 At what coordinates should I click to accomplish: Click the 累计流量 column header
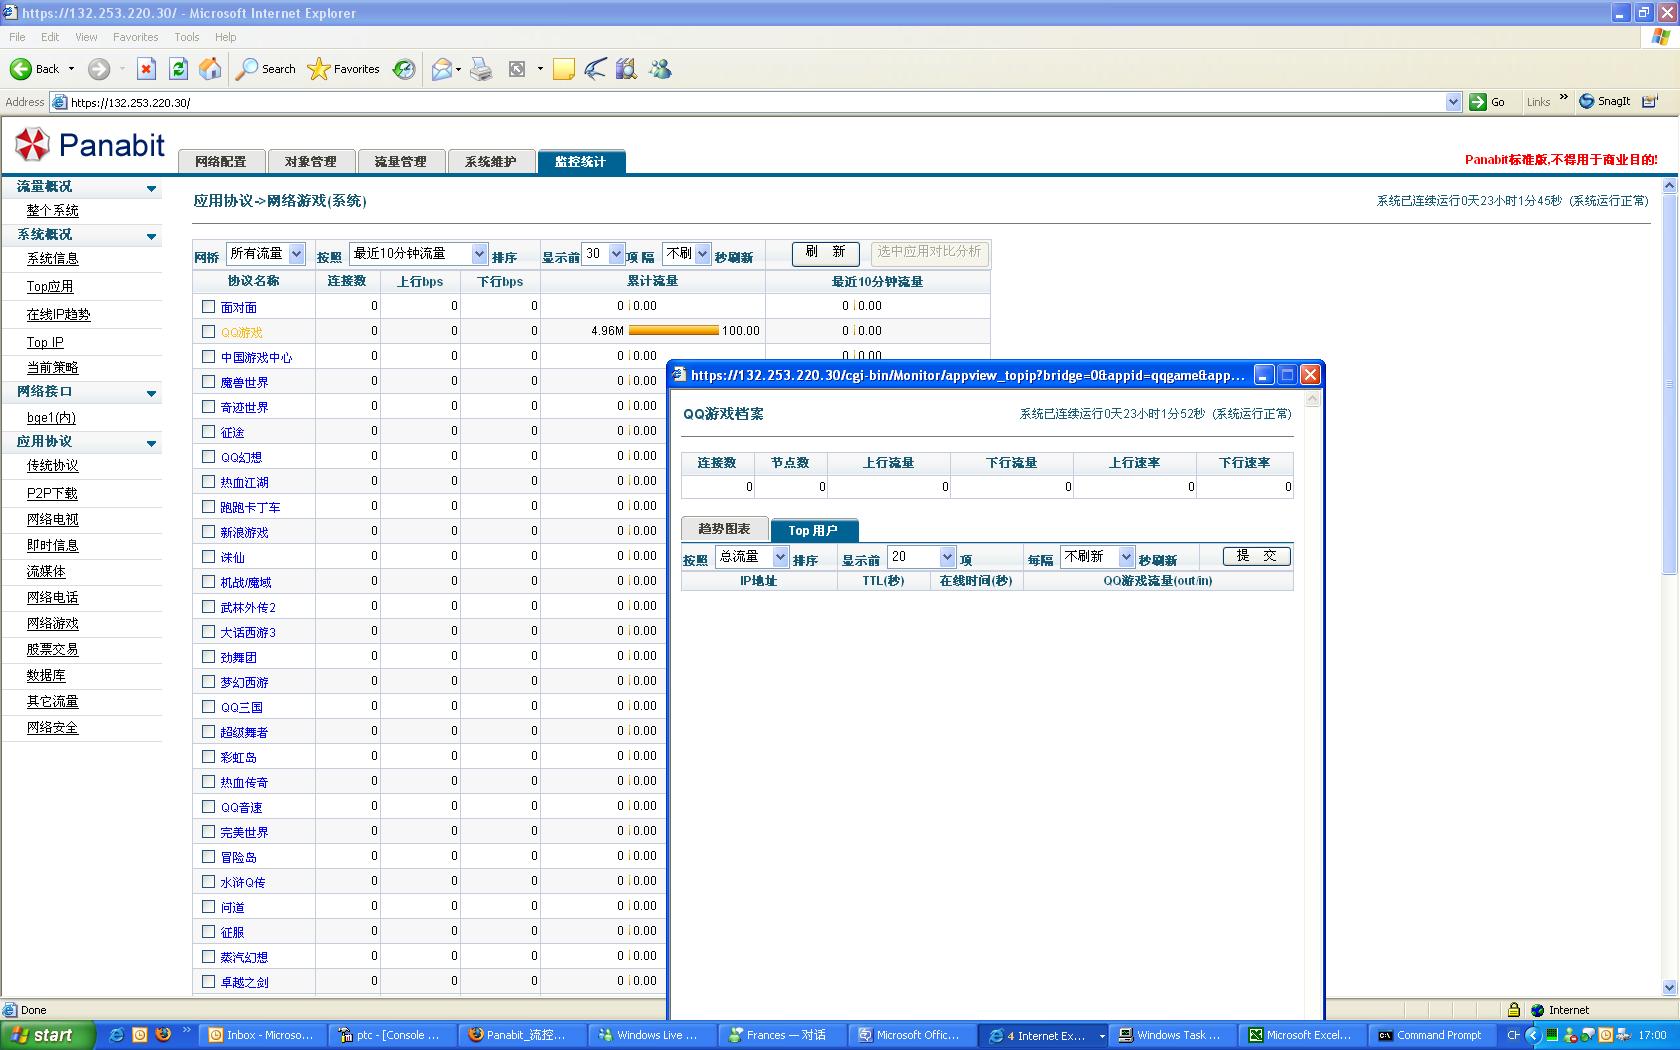click(653, 282)
